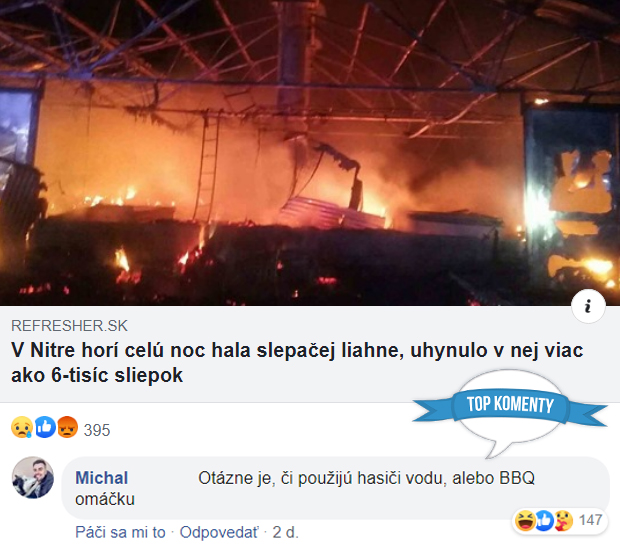Click the REFRESHER.SK source label
The height and width of the screenshot is (546, 620).
(x=69, y=326)
